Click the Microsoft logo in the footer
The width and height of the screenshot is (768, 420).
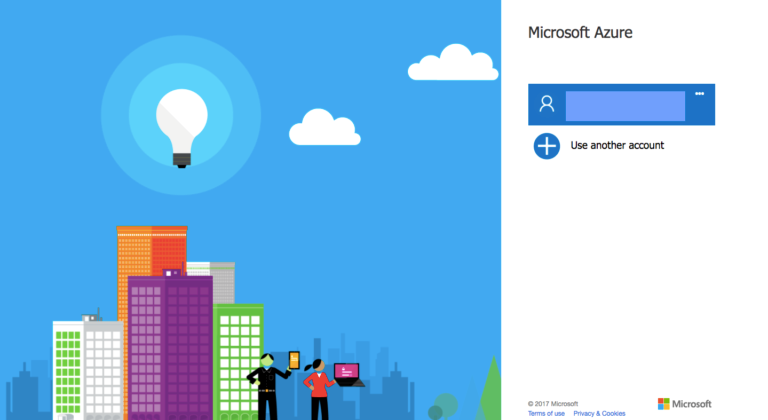click(x=684, y=404)
